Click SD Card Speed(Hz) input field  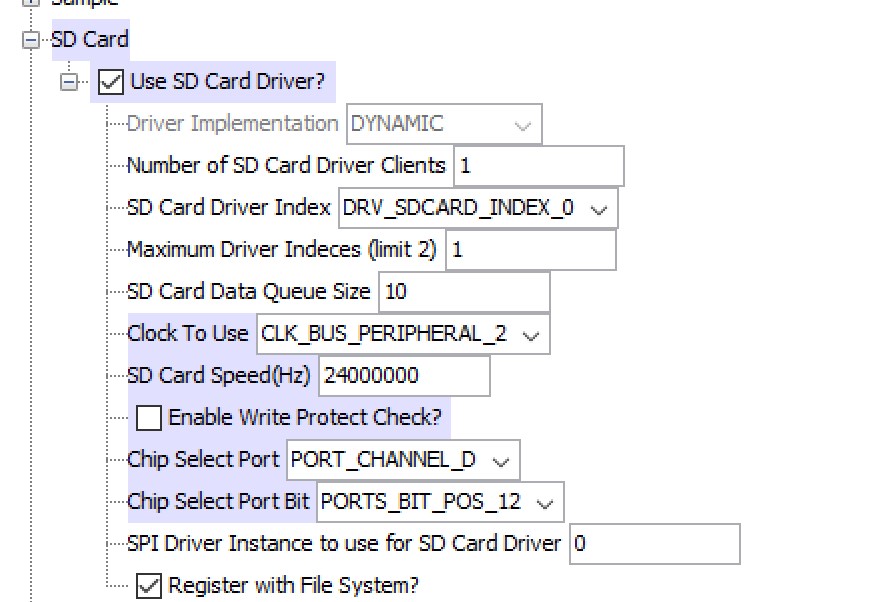click(404, 376)
